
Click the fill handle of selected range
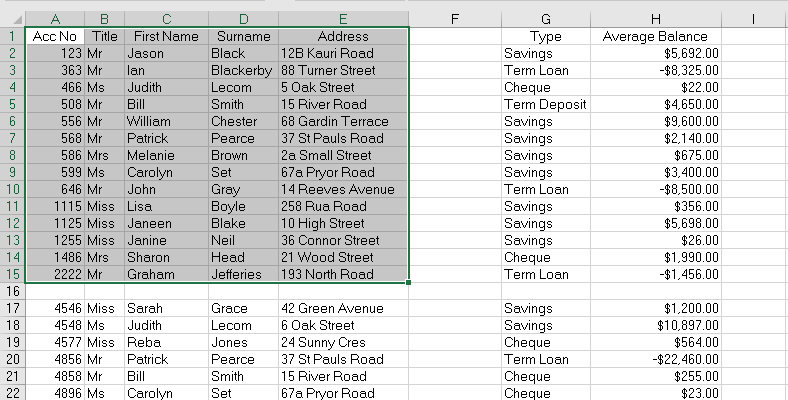coord(409,283)
